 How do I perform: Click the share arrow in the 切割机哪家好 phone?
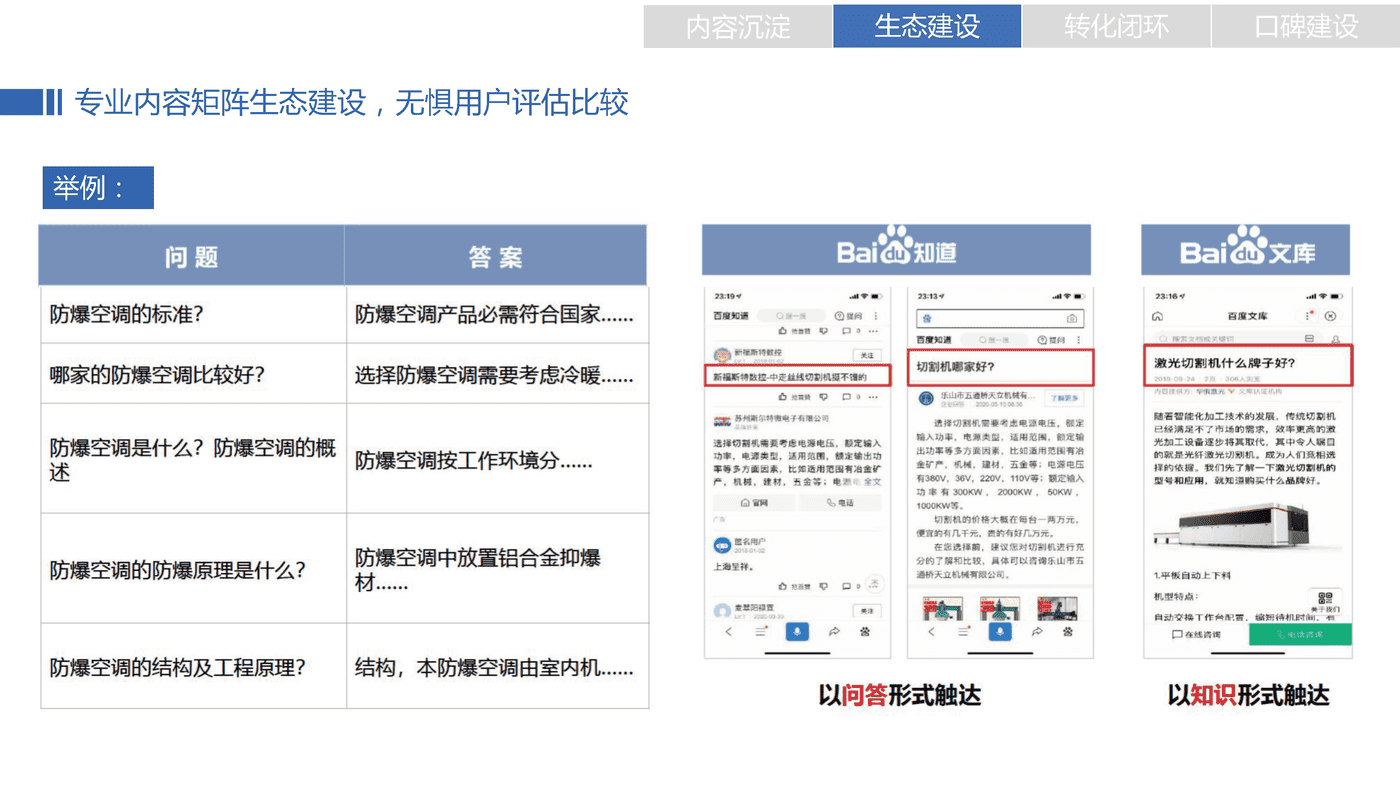click(1037, 631)
